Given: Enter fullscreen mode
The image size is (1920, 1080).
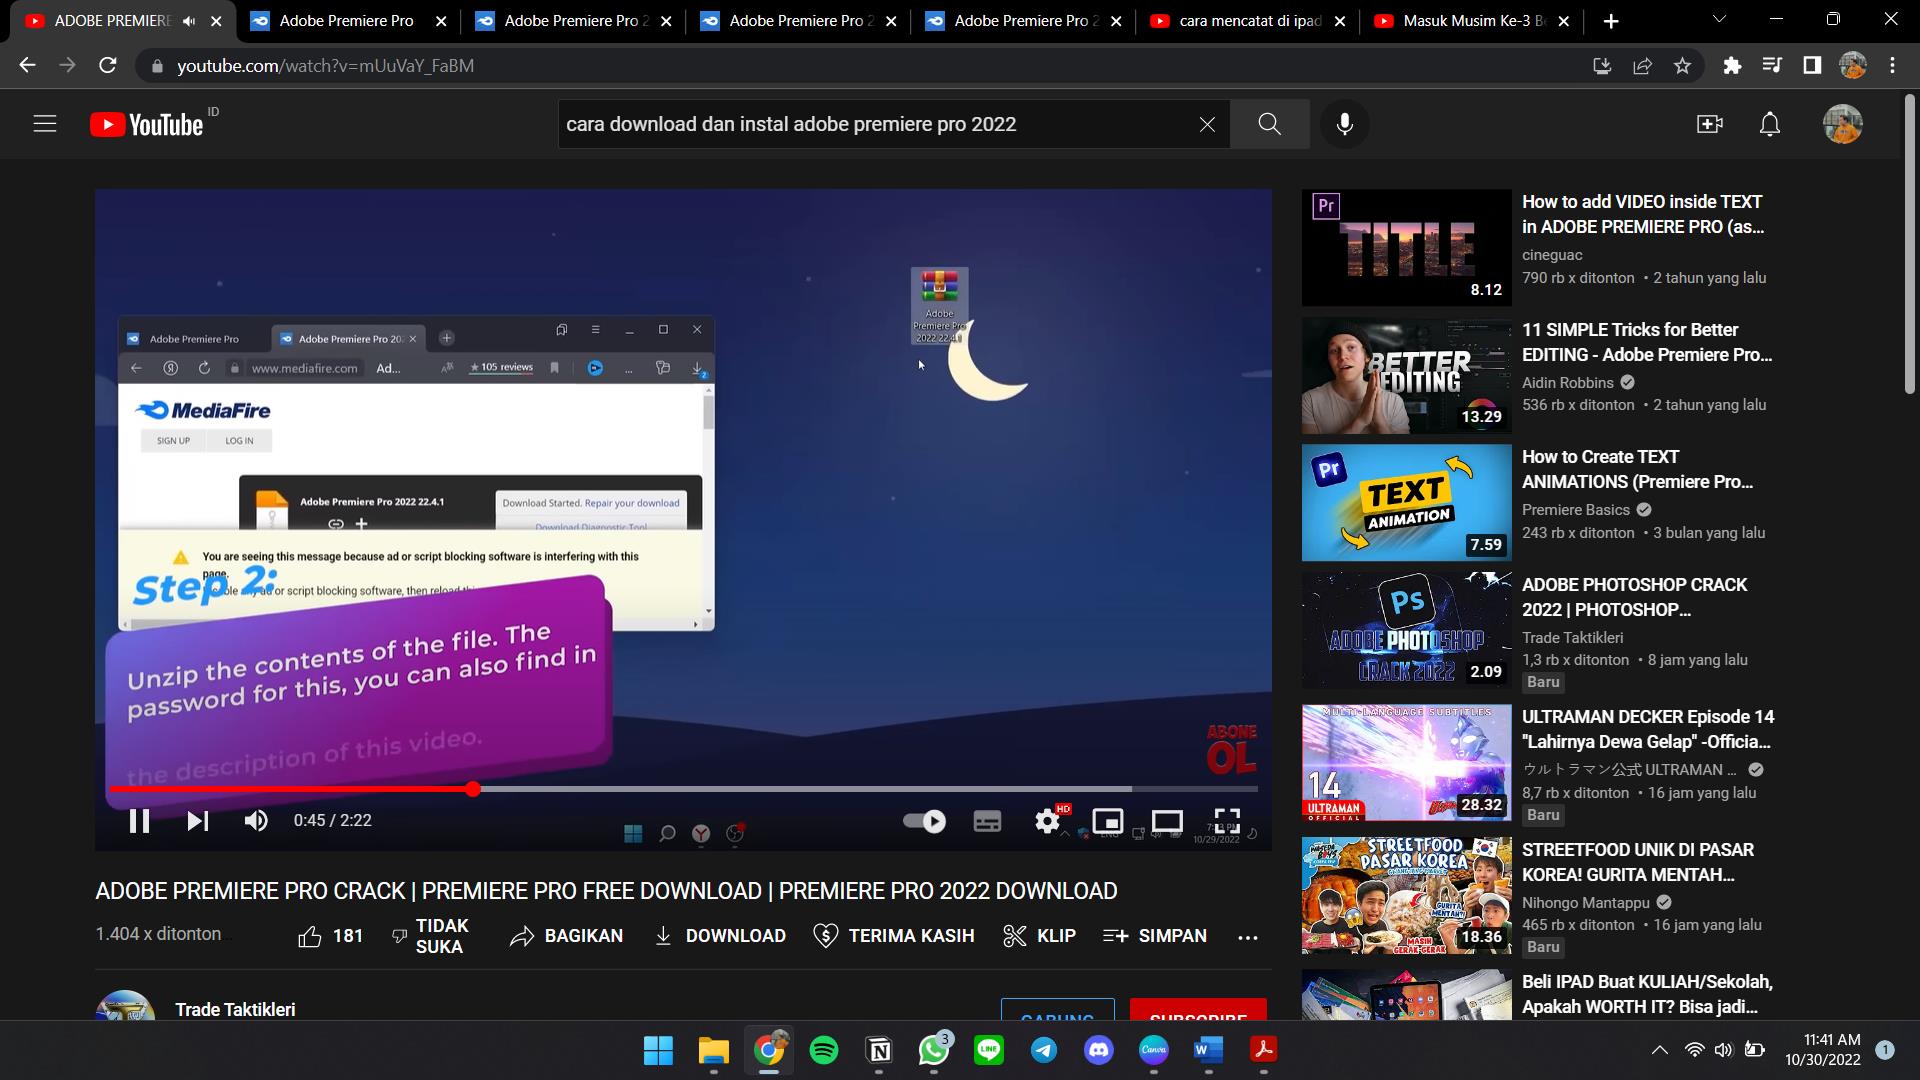Looking at the screenshot, I should 1227,821.
